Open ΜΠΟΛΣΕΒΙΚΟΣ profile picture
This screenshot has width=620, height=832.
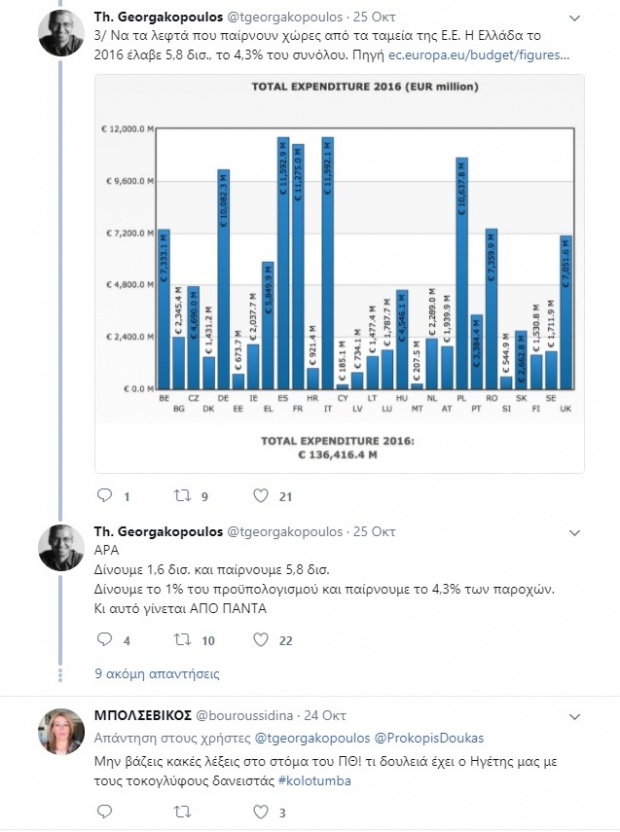[x=61, y=732]
